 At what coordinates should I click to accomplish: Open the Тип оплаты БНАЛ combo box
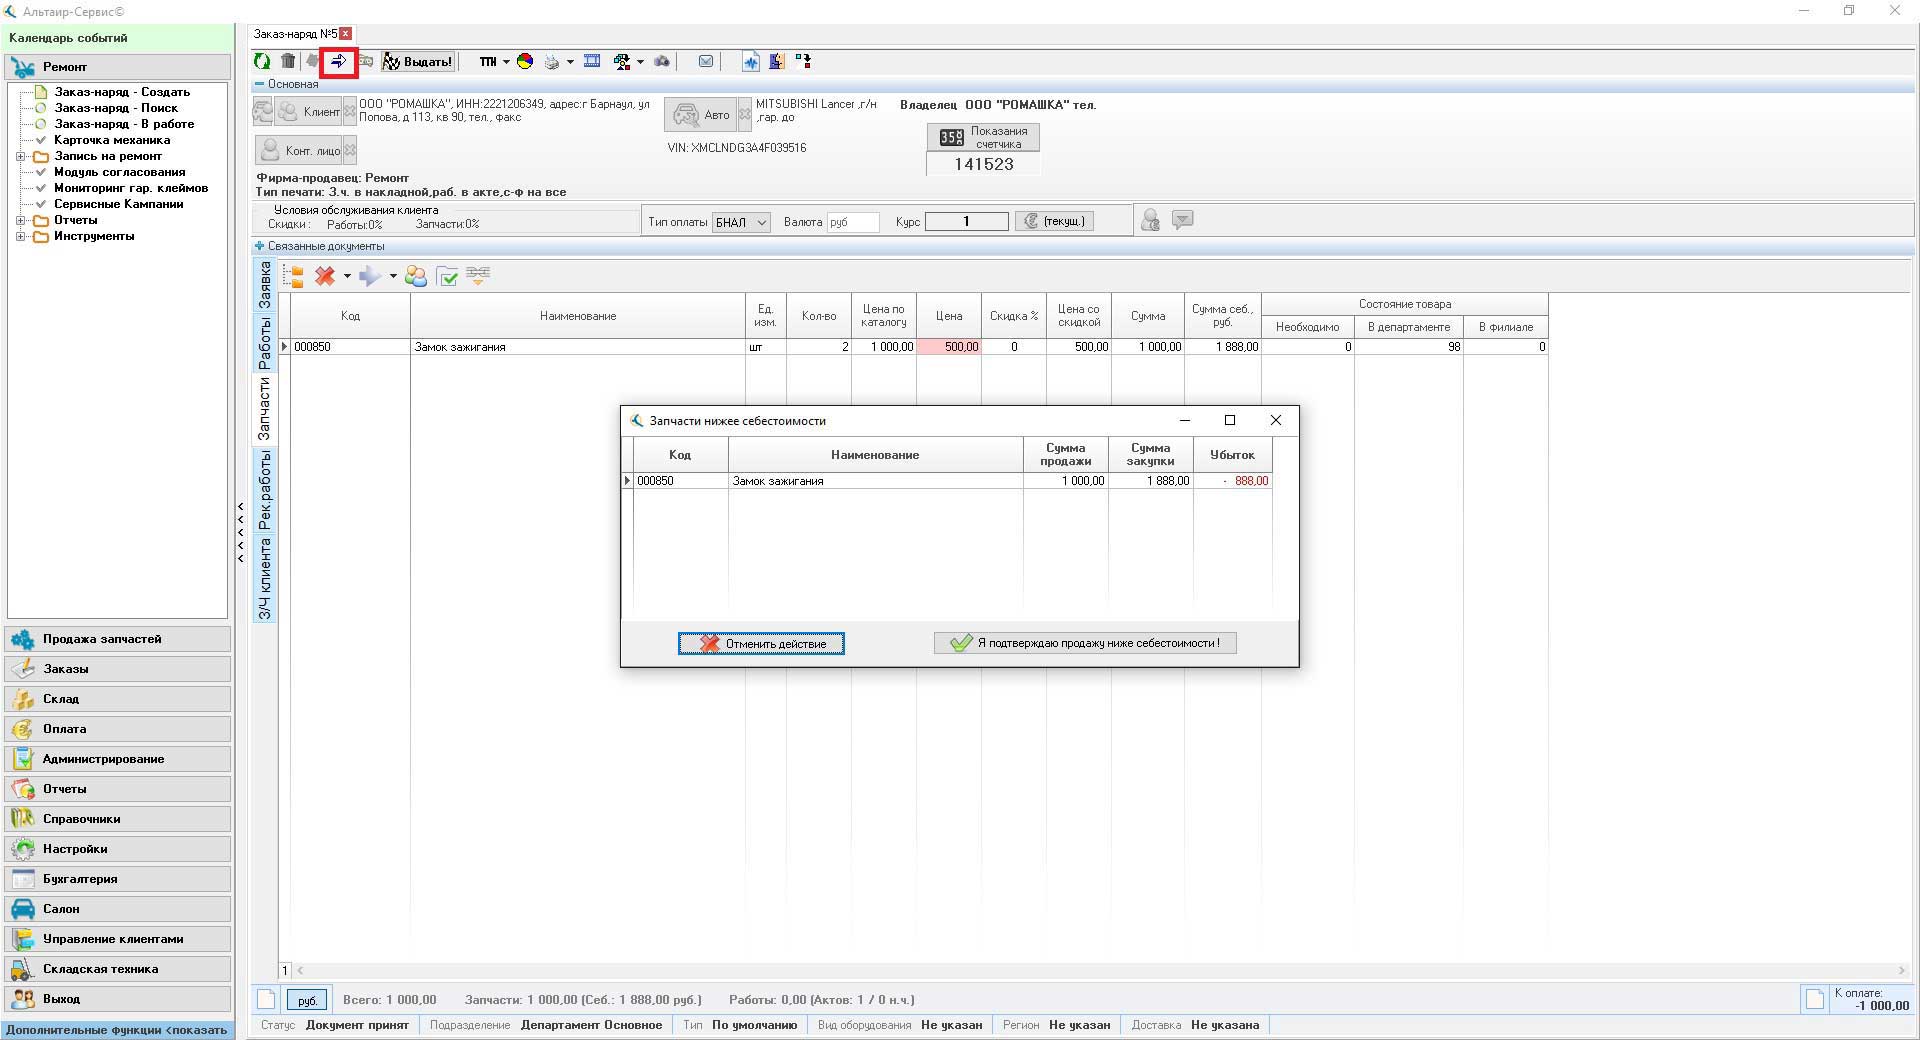tap(741, 222)
